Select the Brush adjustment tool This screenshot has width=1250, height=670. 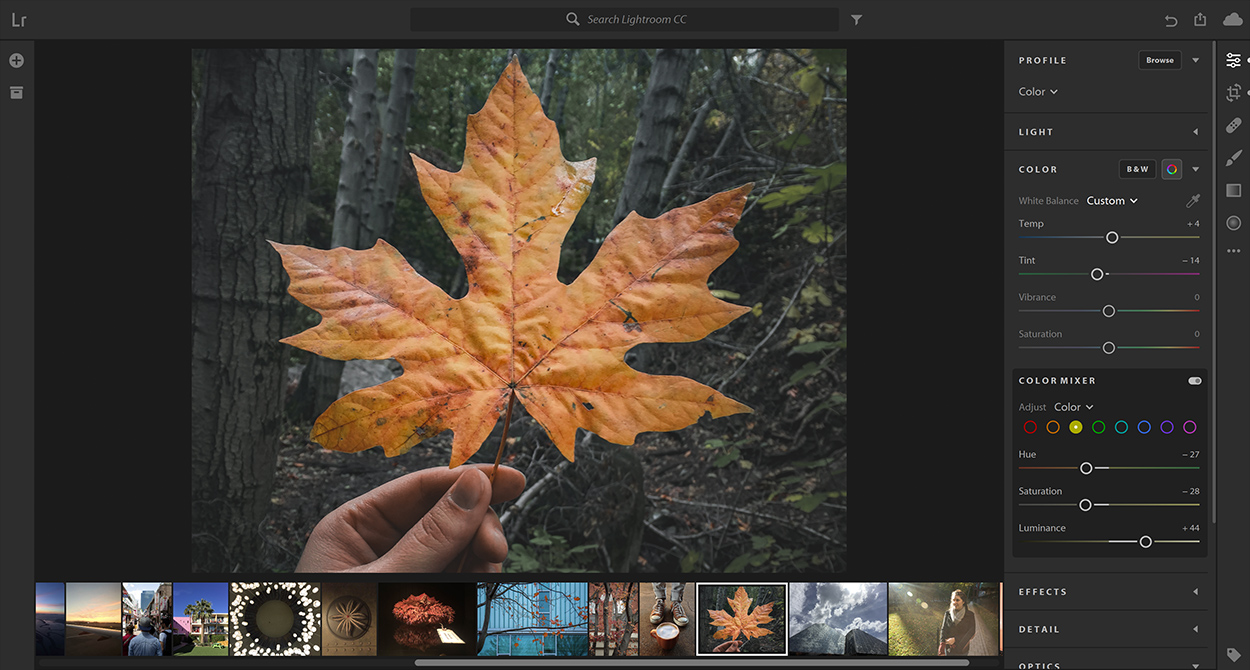click(x=1233, y=158)
